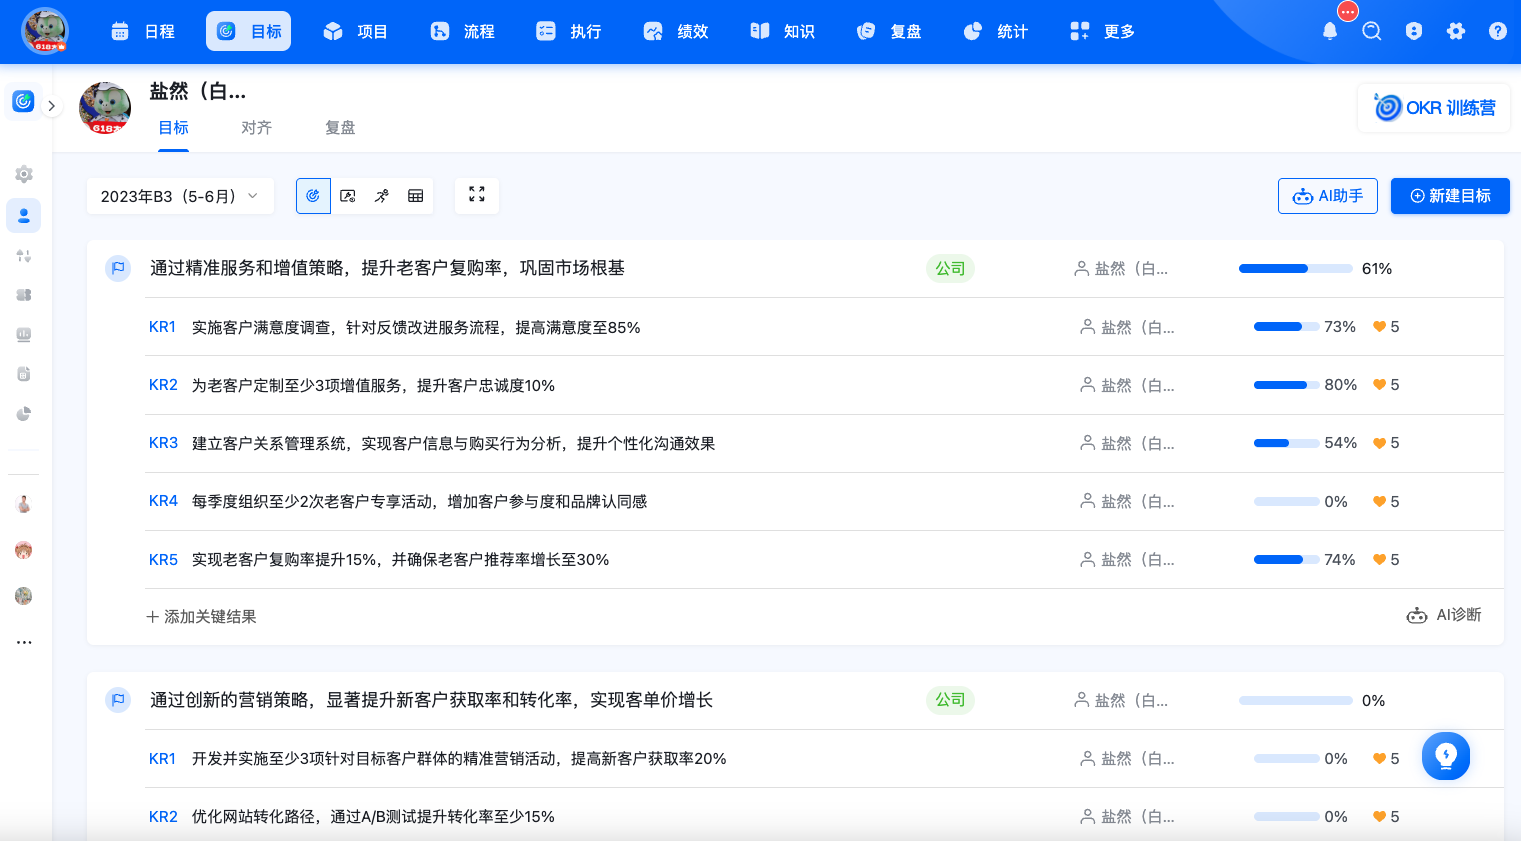Click the OKR target icon in left sidebar
The width and height of the screenshot is (1521, 841).
(x=23, y=101)
